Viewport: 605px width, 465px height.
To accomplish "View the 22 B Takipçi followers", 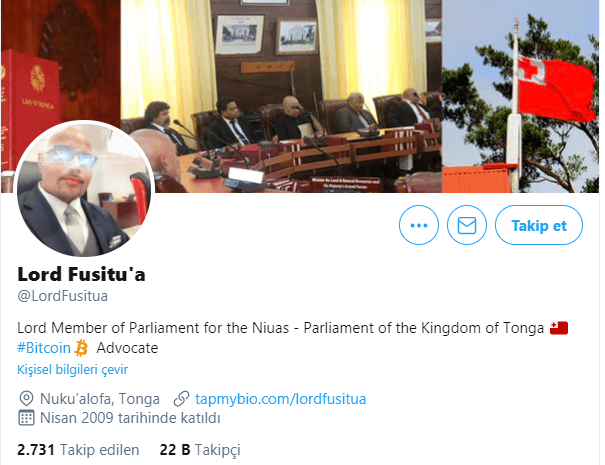I will [200, 450].
